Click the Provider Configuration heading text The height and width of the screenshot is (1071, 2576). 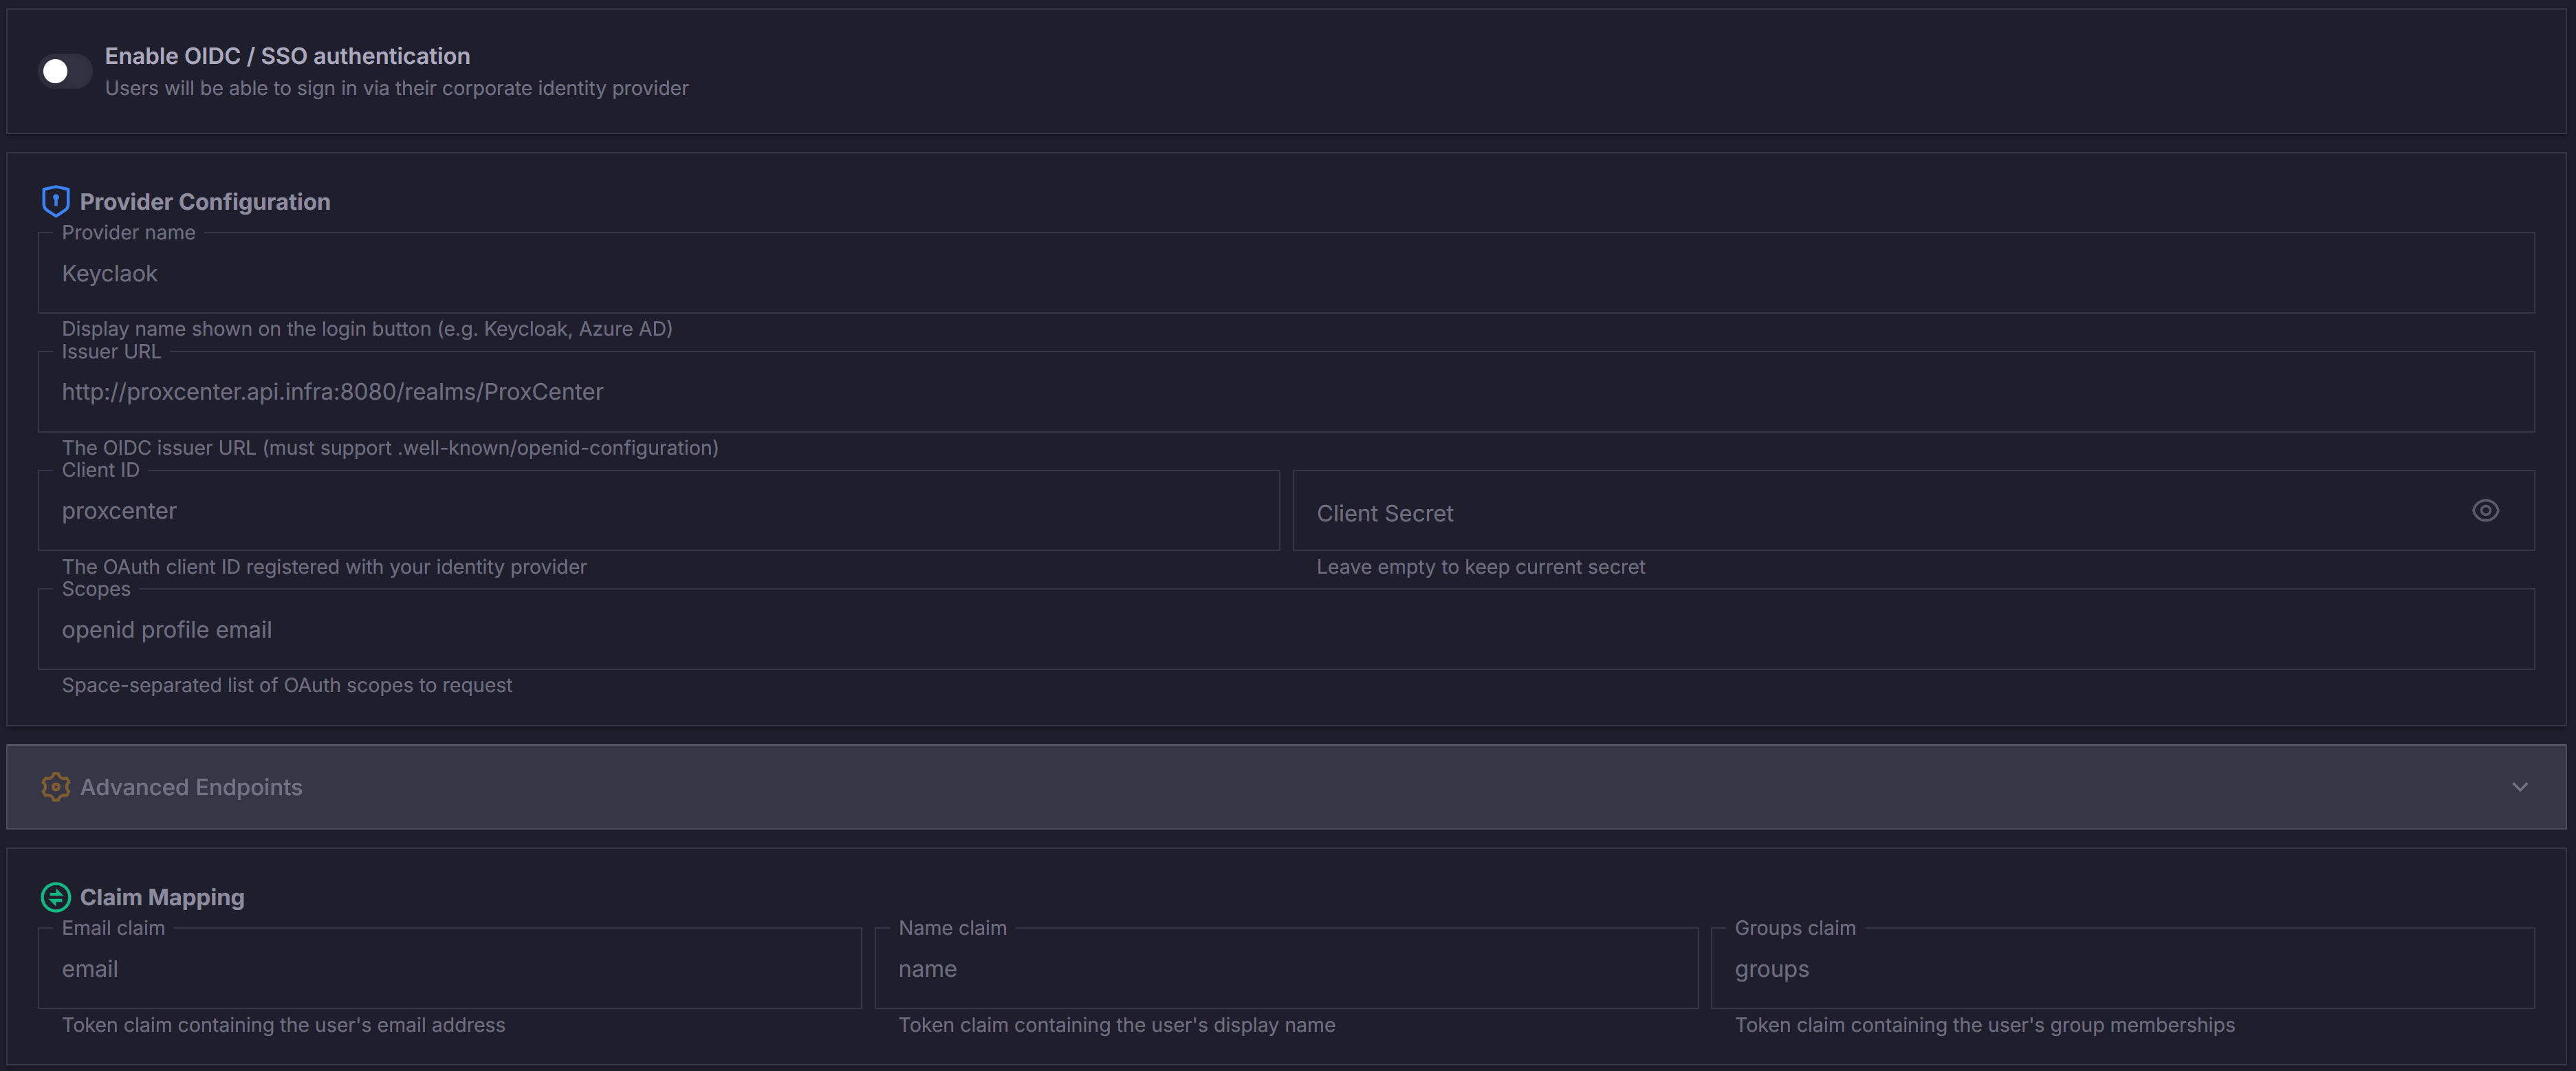point(205,202)
